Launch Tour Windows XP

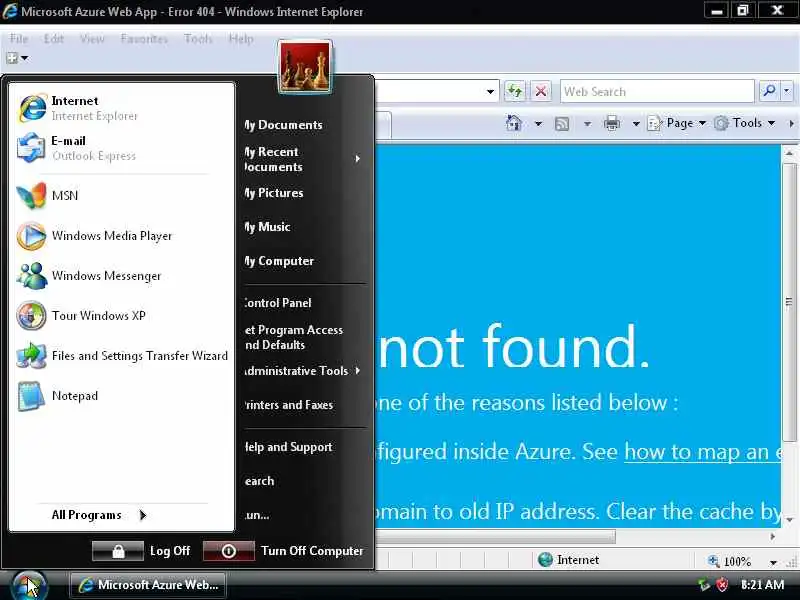click(122, 315)
